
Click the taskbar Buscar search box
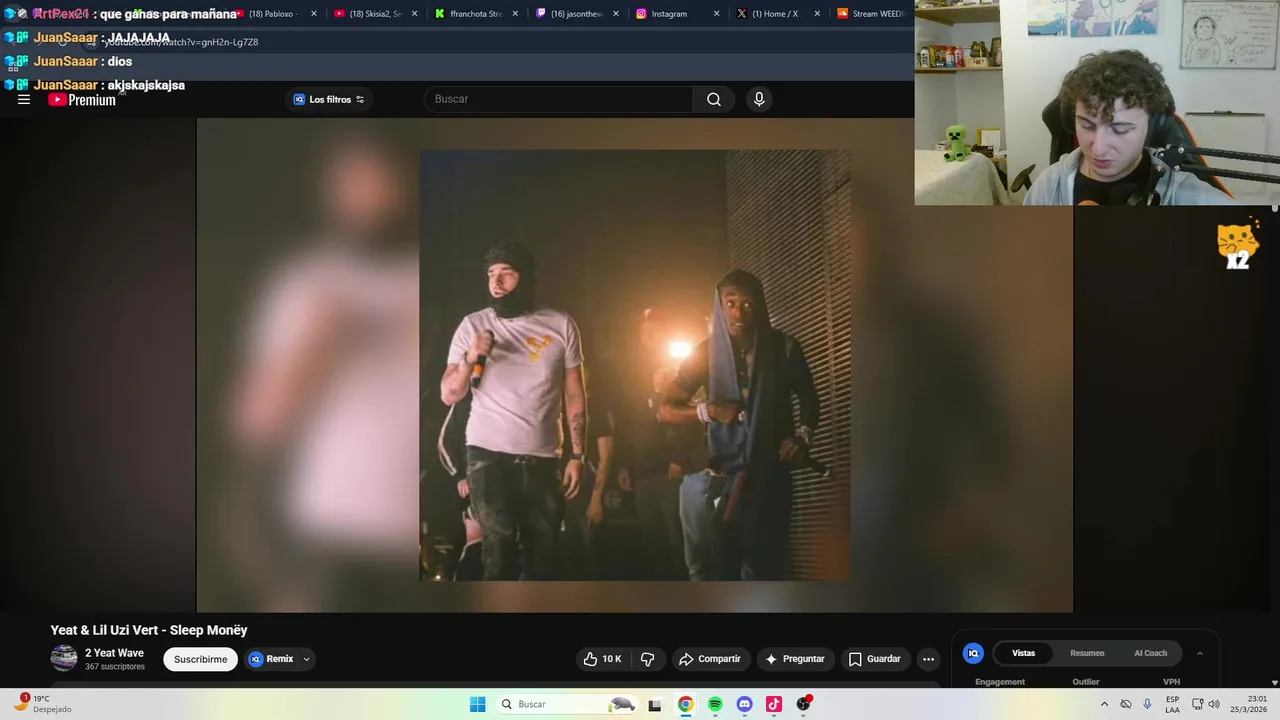point(567,704)
